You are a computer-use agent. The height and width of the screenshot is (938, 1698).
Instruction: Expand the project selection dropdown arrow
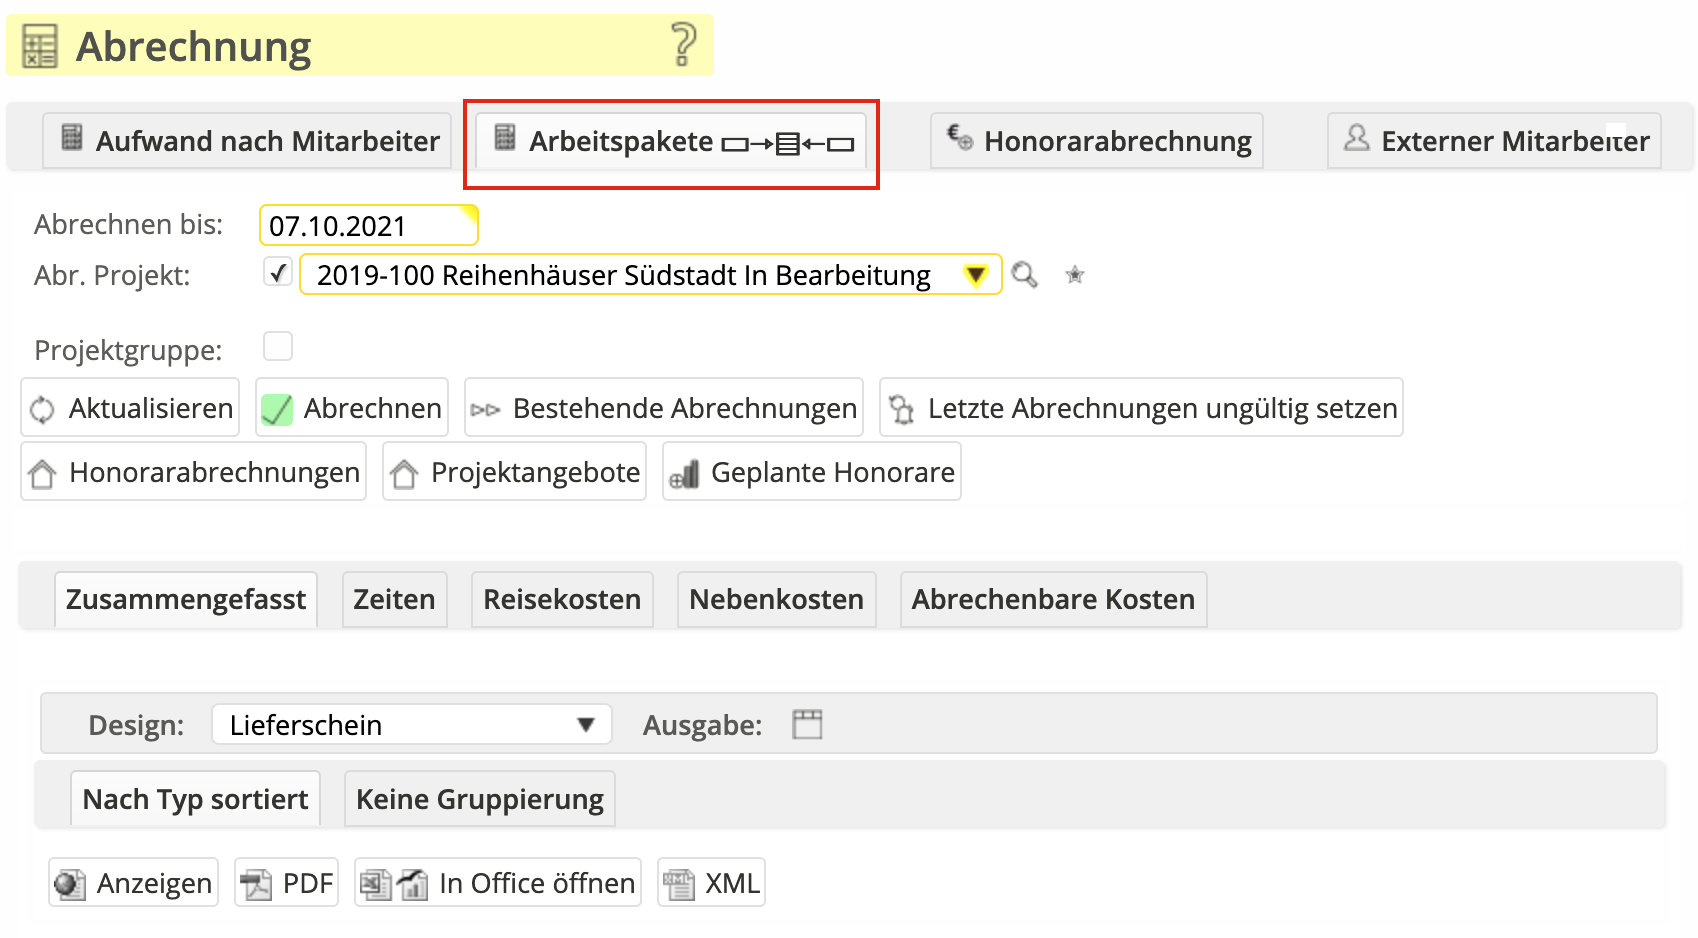(976, 275)
